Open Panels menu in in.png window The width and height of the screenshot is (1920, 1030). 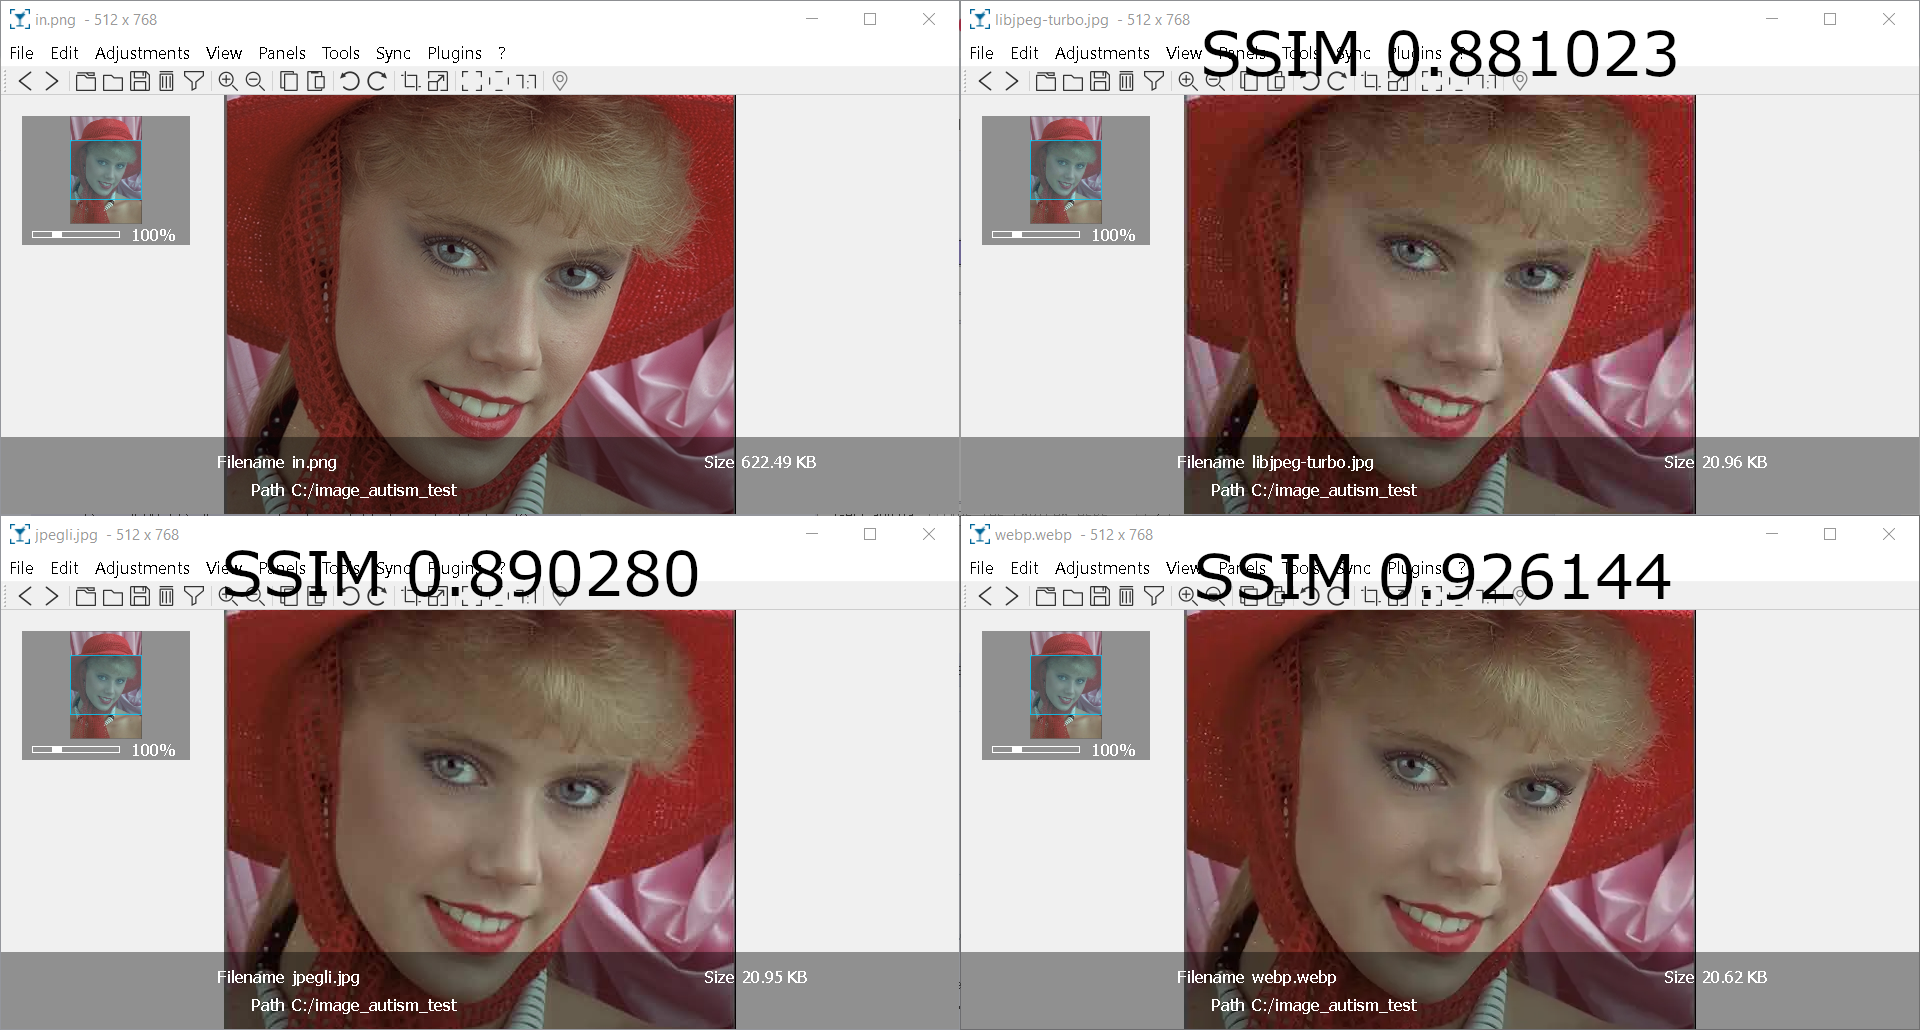[x=282, y=53]
